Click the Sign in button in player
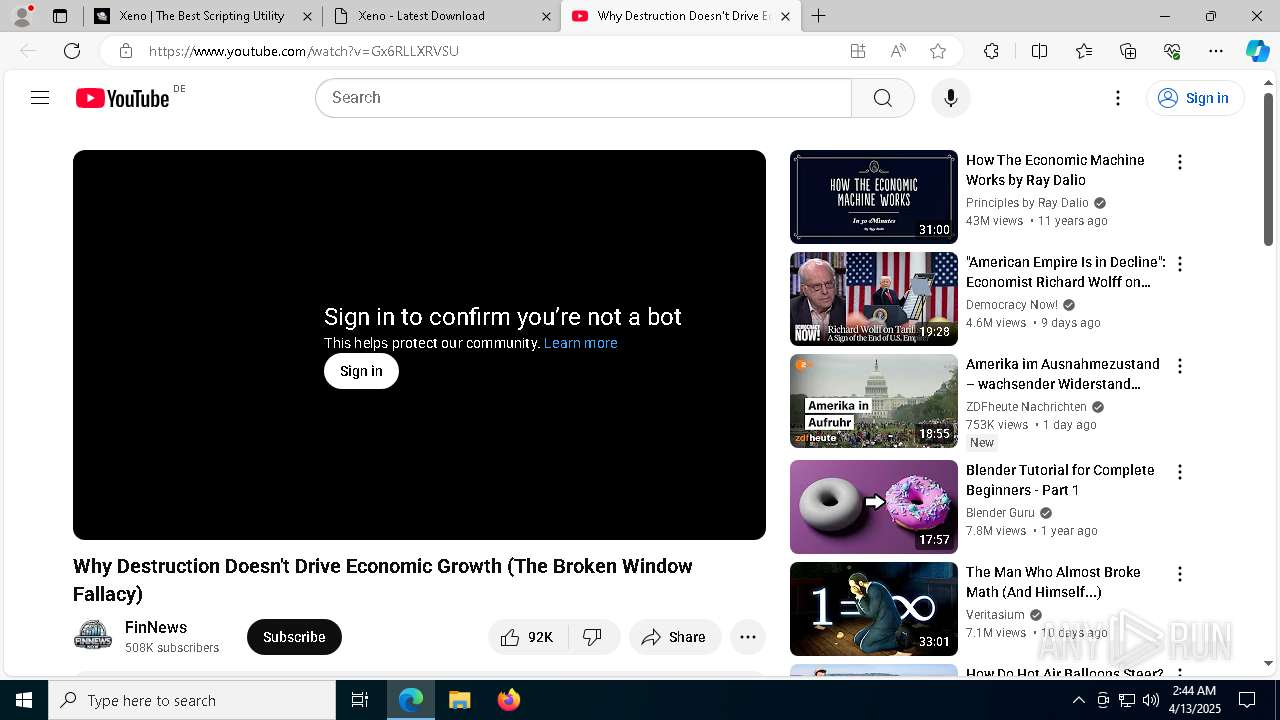This screenshot has width=1280, height=720. pos(361,371)
